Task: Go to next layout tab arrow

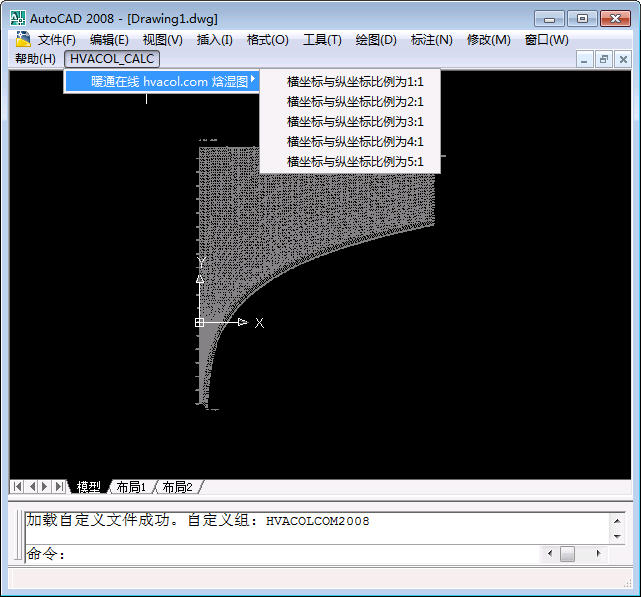Action: (x=45, y=487)
